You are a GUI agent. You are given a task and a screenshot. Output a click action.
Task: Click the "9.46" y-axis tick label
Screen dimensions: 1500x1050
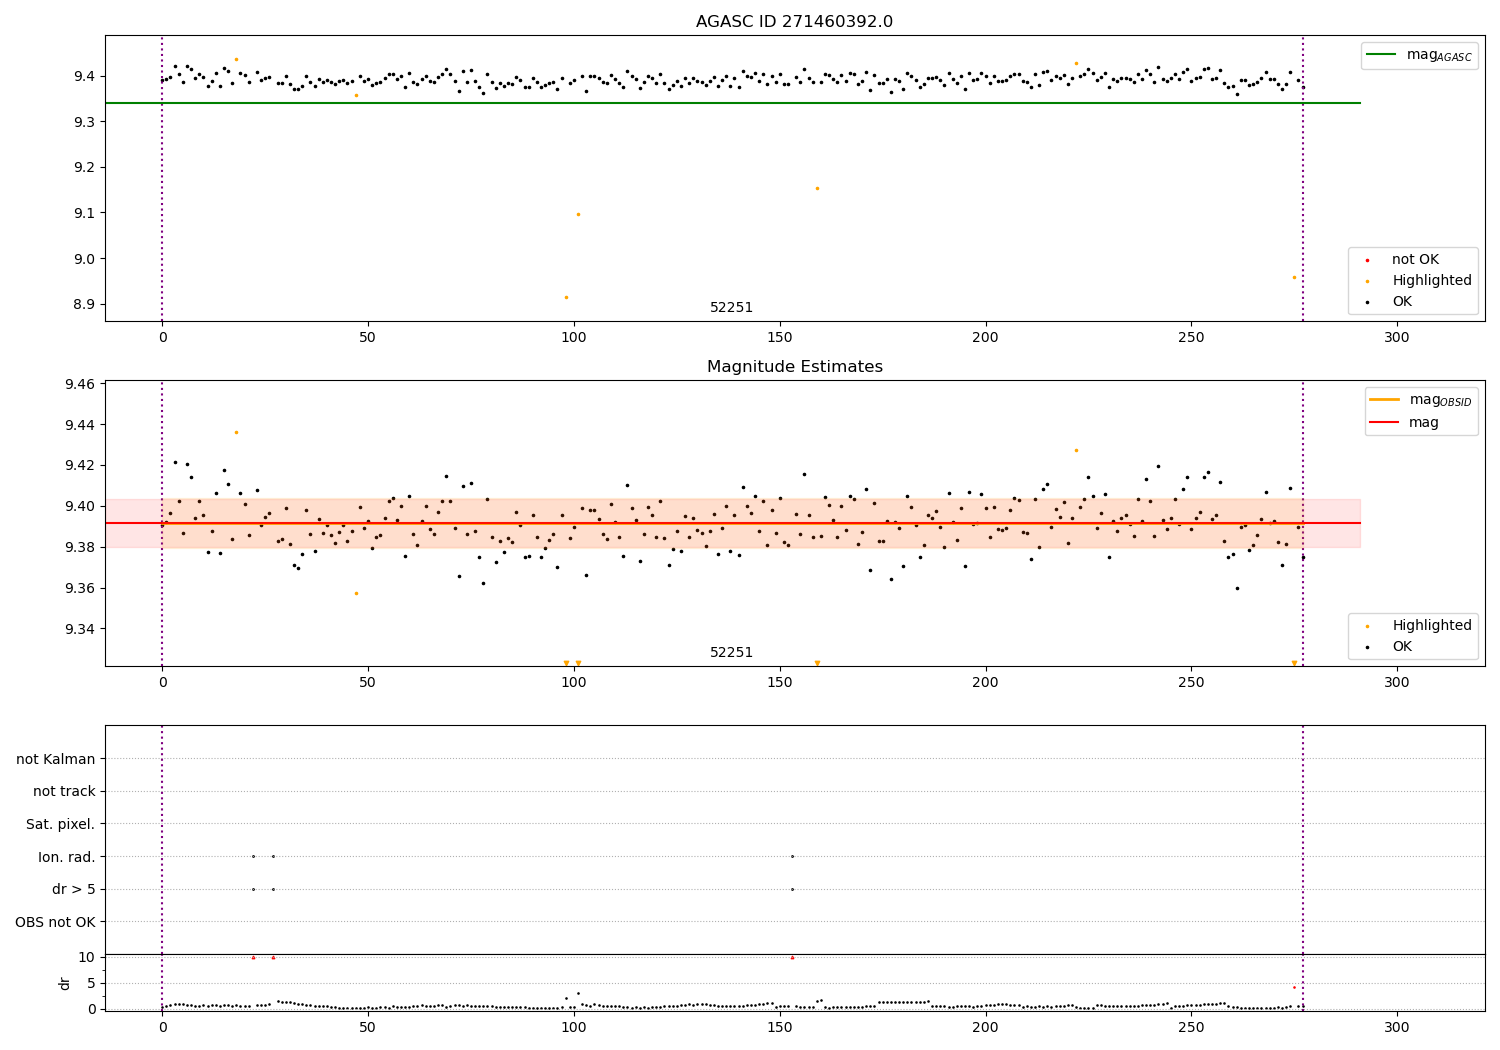(78, 384)
